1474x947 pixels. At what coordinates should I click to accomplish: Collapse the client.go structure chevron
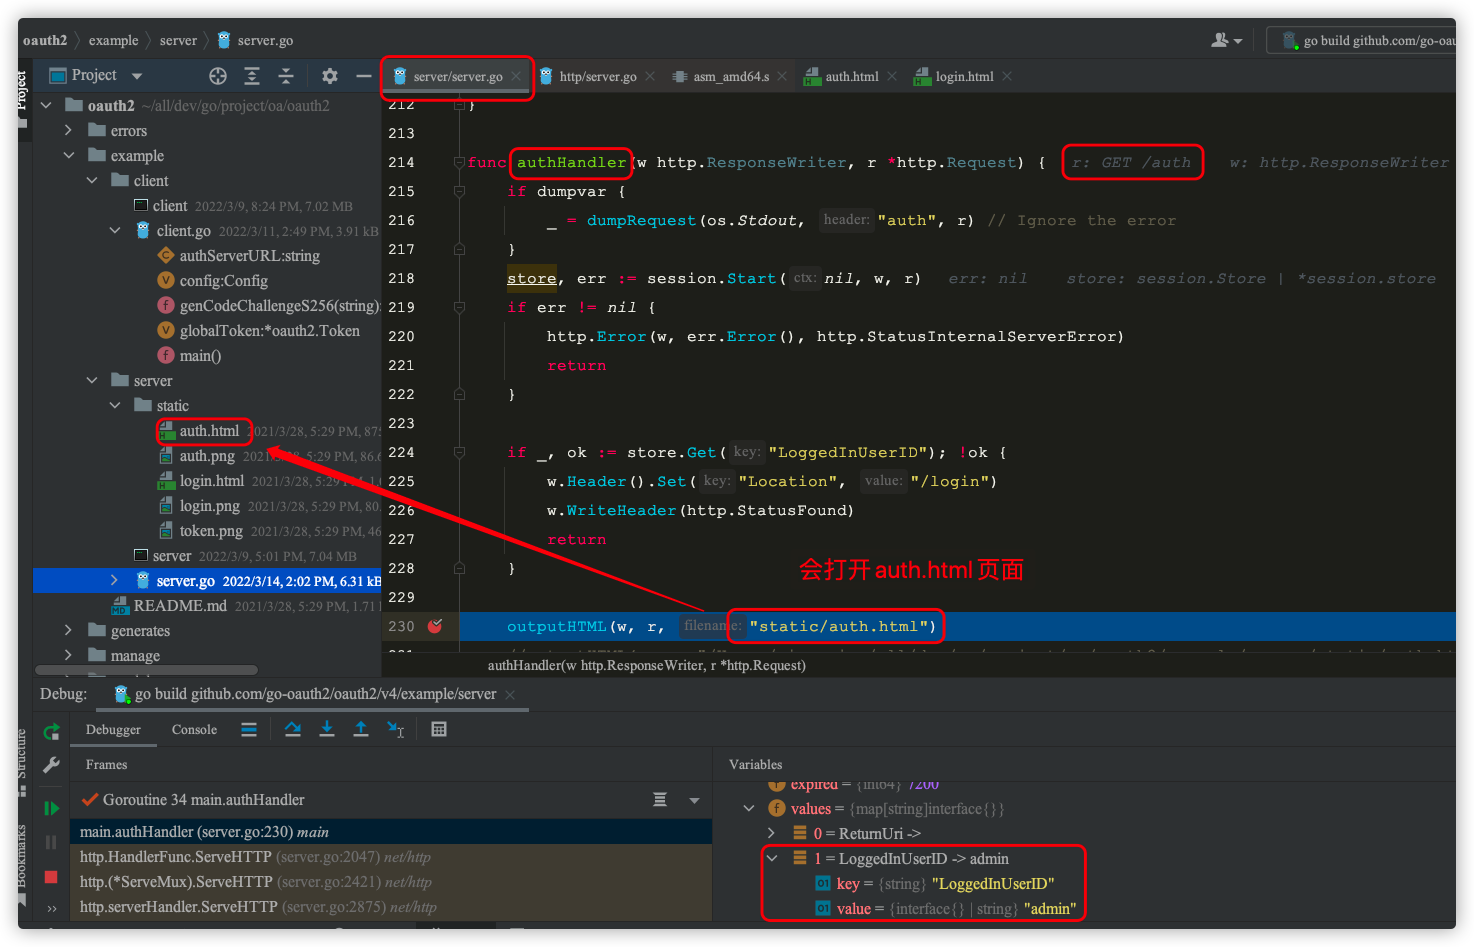pyautogui.click(x=115, y=230)
